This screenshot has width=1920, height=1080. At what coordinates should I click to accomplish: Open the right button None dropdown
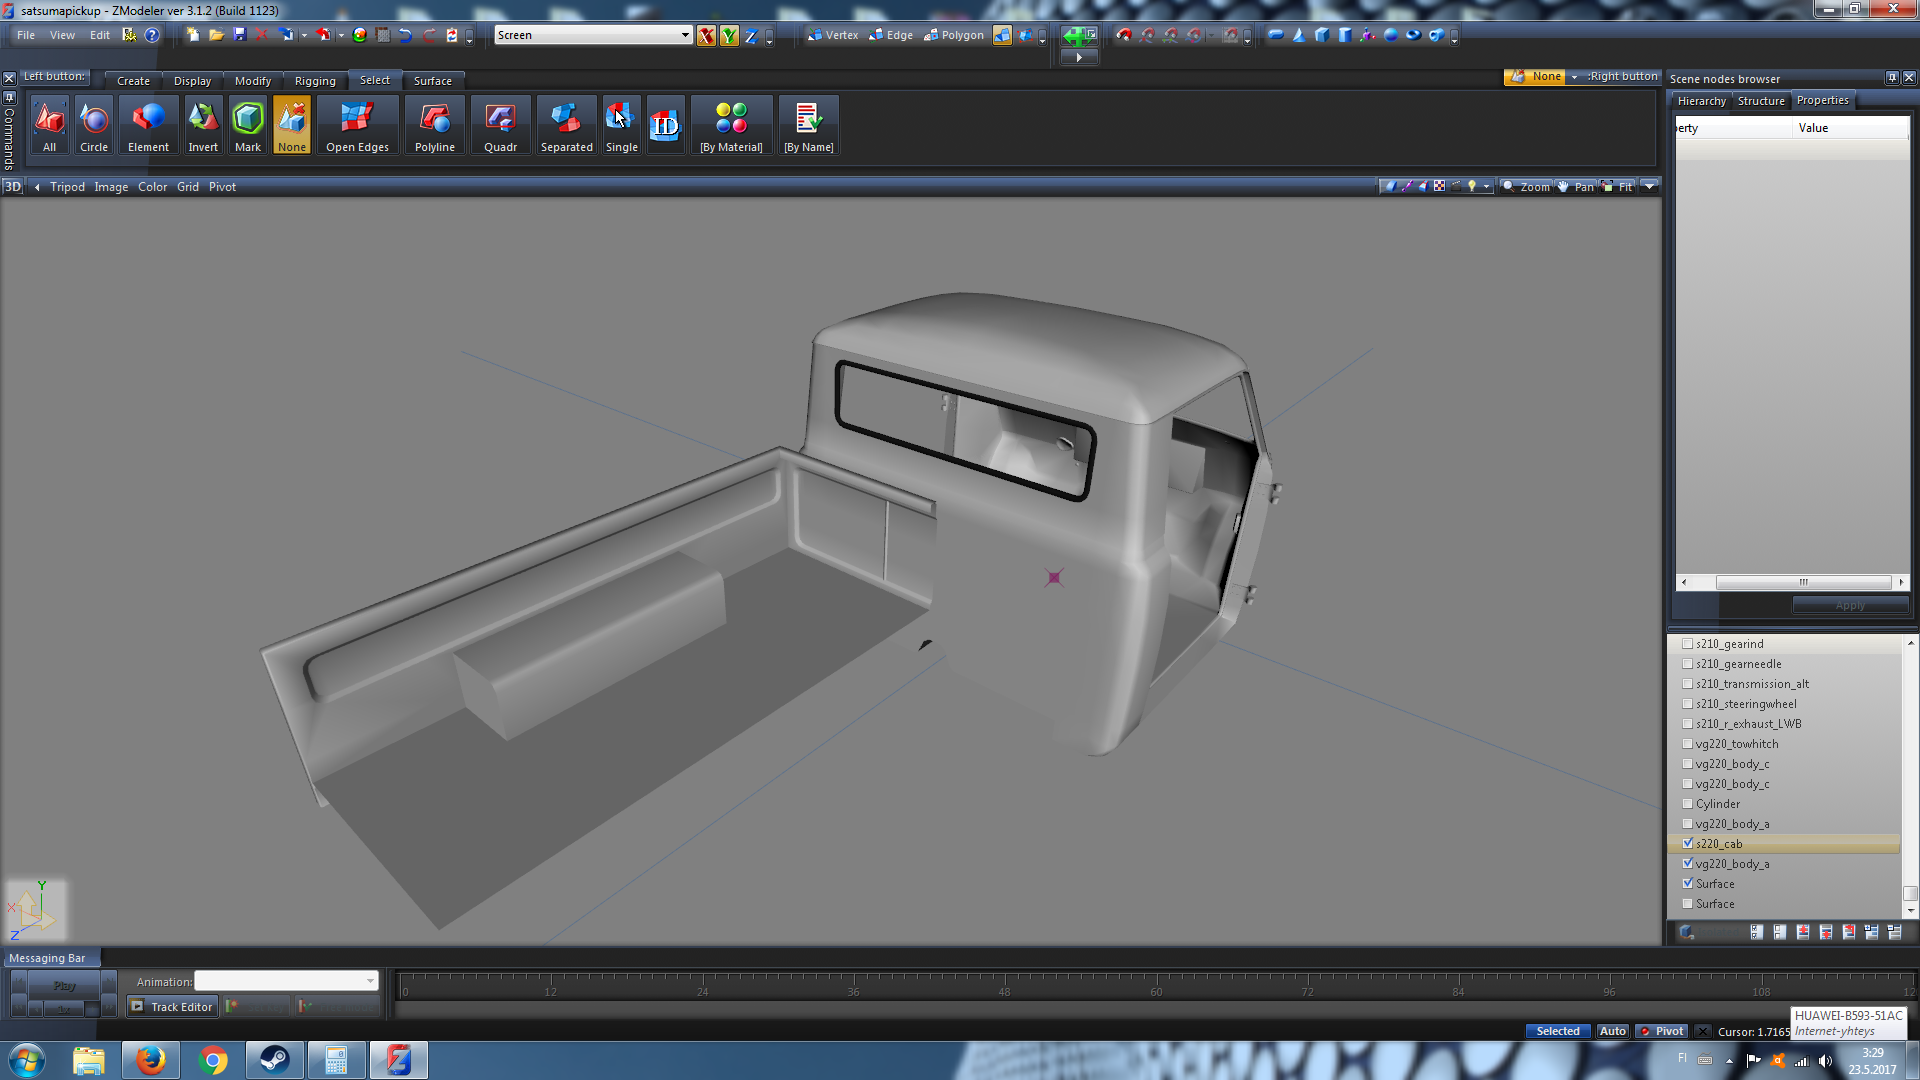[1574, 77]
